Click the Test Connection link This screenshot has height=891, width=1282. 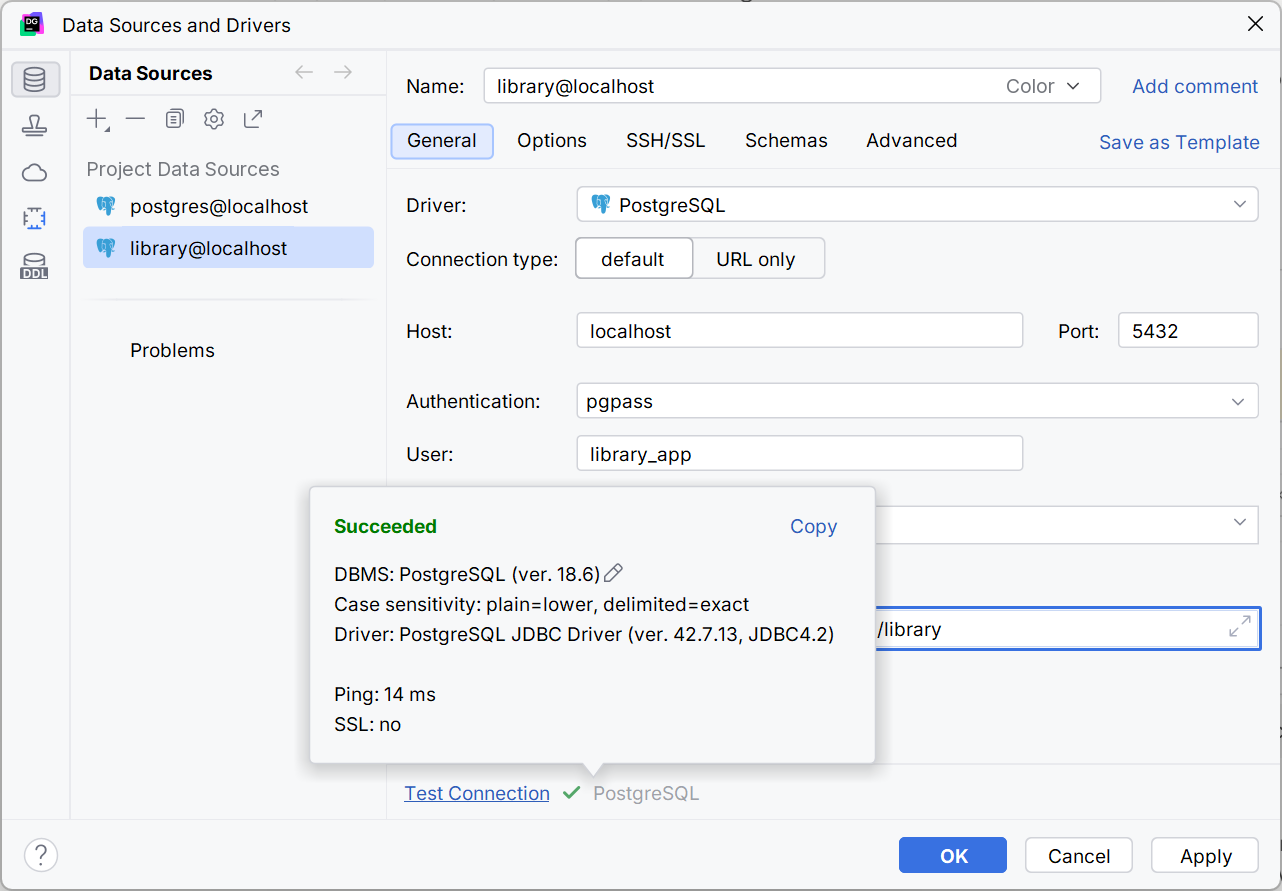(x=477, y=793)
